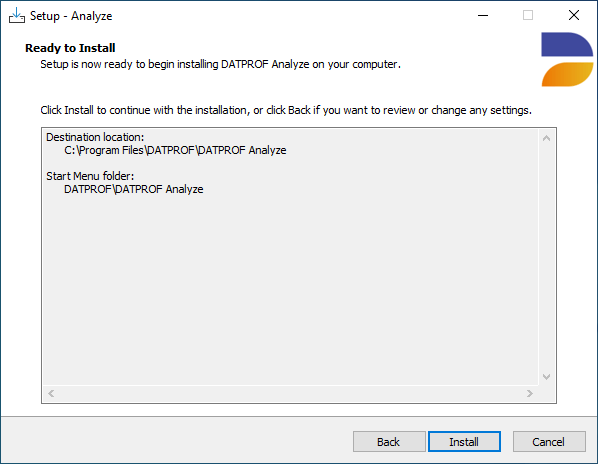The height and width of the screenshot is (464, 598).
Task: Click the disabled maximize window button
Action: coord(528,16)
